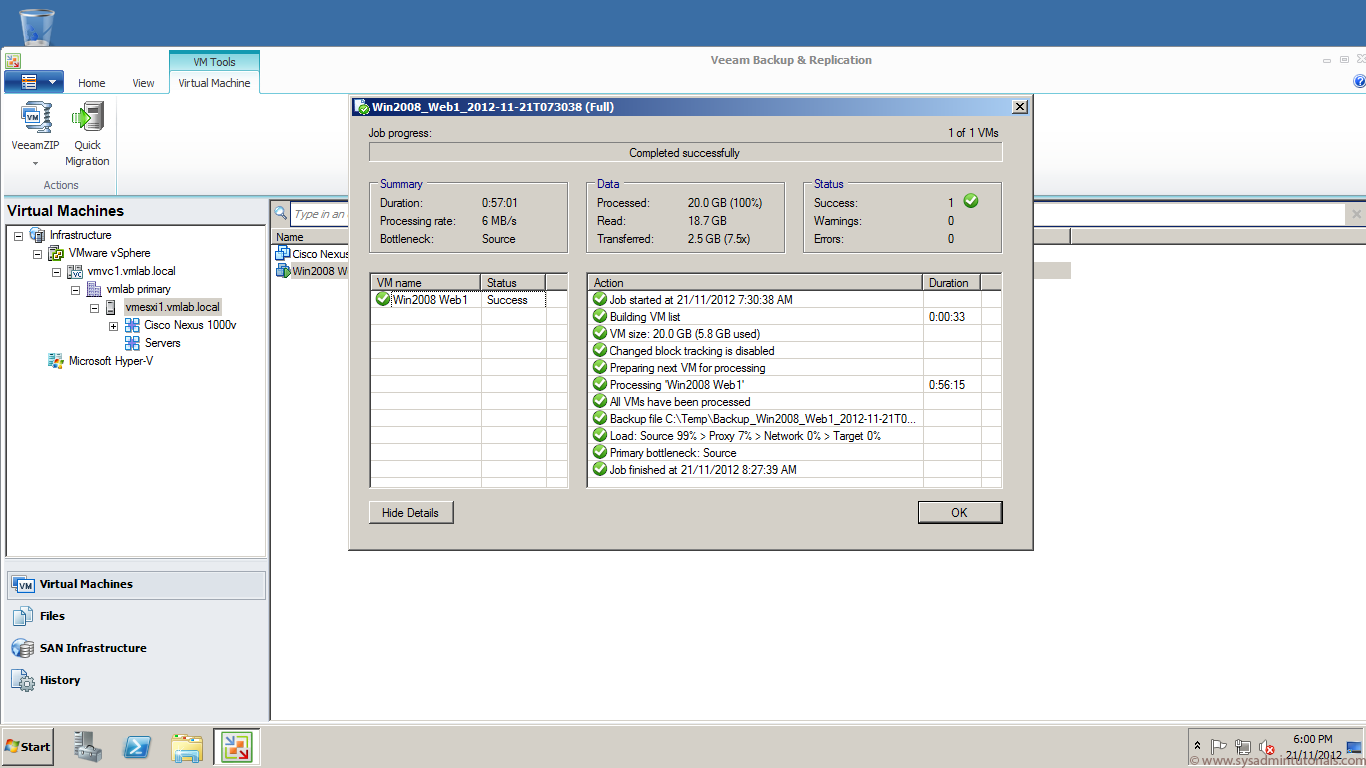The height and width of the screenshot is (768, 1366).
Task: Open the Files navigation pane
Action: [x=136, y=616]
